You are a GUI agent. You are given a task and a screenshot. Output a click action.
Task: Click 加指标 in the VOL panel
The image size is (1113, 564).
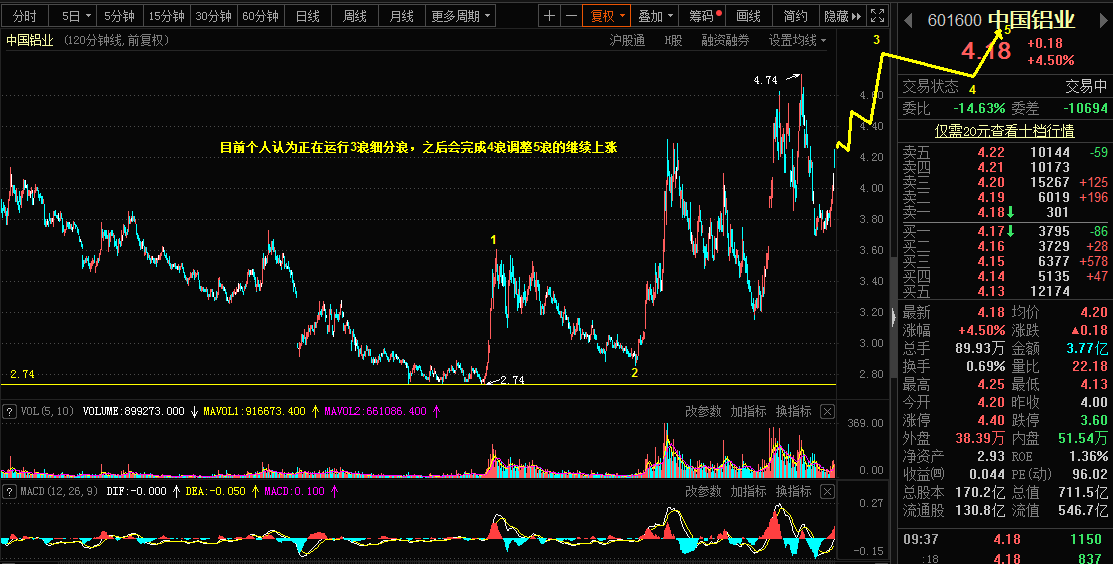point(748,411)
